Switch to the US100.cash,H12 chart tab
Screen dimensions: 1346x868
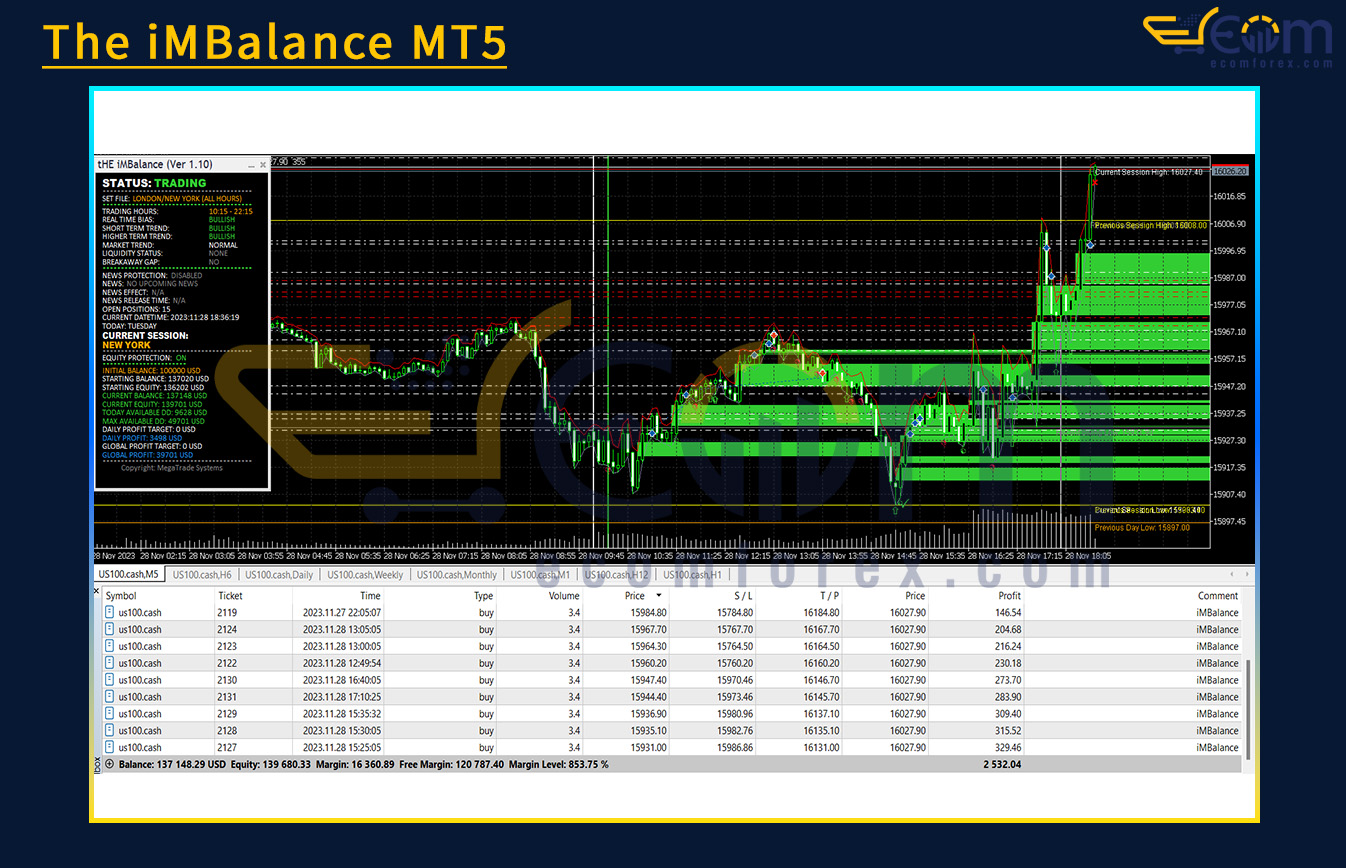tap(617, 575)
